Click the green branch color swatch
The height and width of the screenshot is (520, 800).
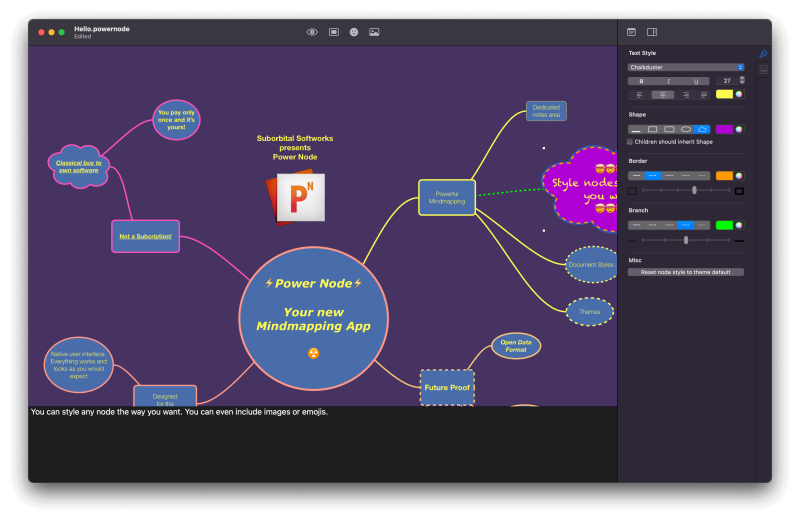pos(724,226)
